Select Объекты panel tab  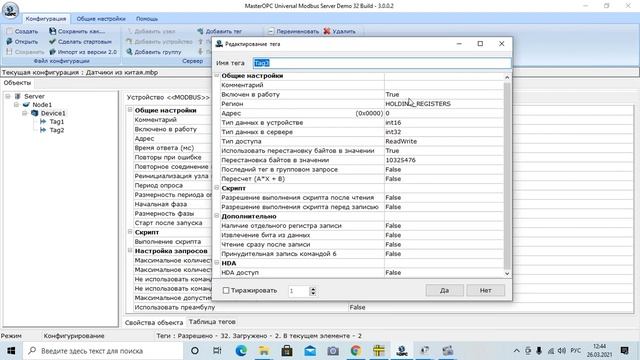(17, 83)
